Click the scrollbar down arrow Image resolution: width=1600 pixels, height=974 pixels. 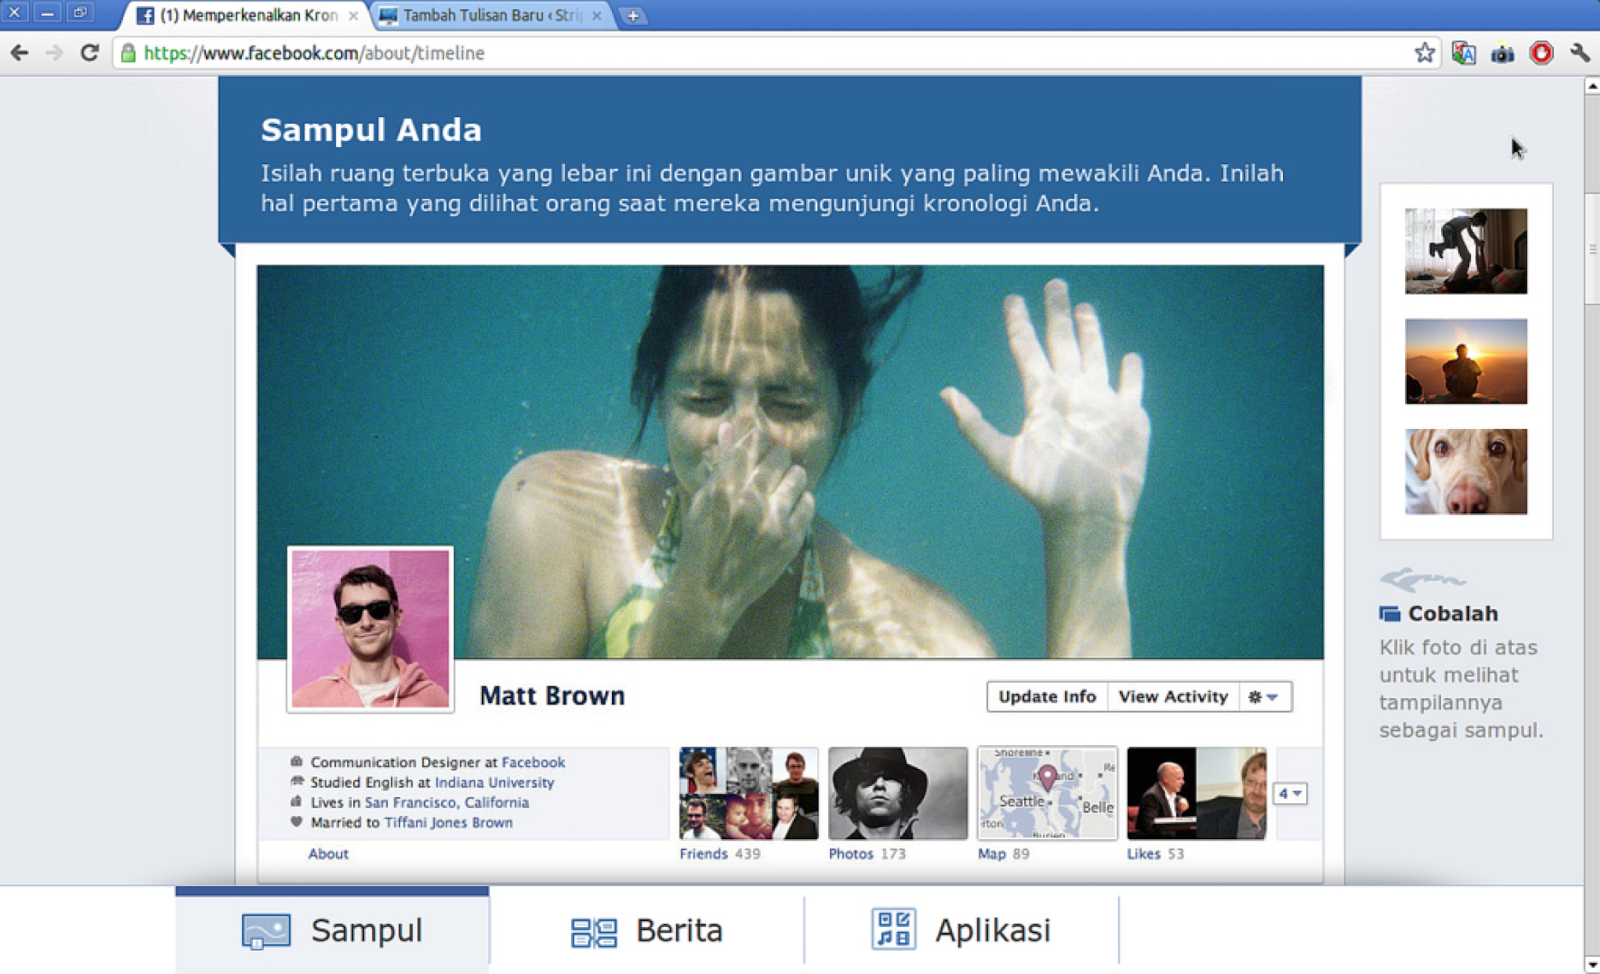[x=1592, y=965]
